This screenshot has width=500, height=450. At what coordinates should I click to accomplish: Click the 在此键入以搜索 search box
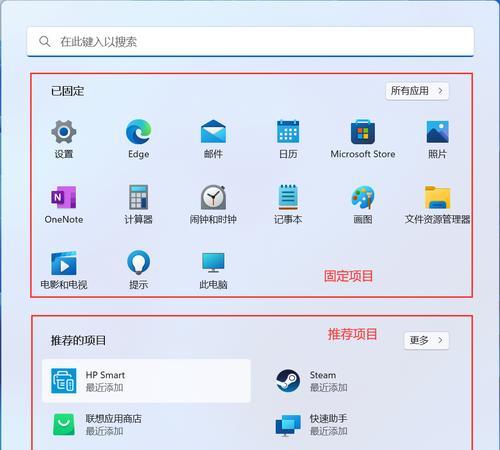tap(250, 42)
